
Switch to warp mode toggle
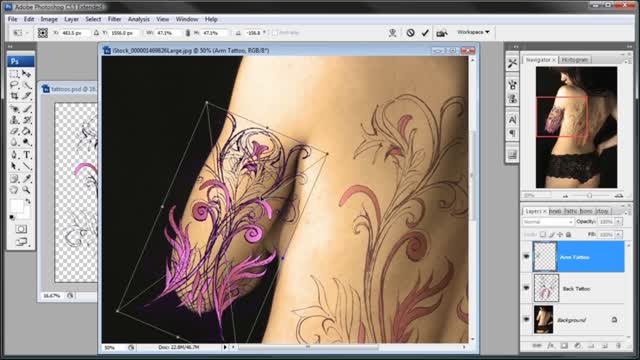(392, 33)
